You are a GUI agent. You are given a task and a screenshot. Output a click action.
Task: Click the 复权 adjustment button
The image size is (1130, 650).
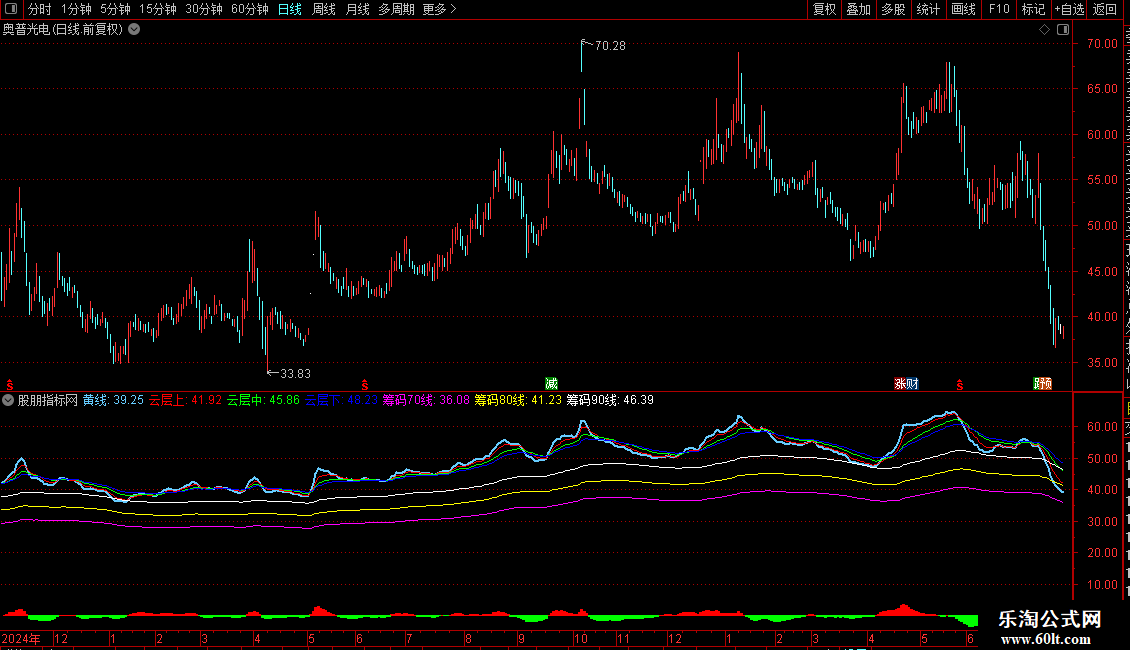(824, 9)
